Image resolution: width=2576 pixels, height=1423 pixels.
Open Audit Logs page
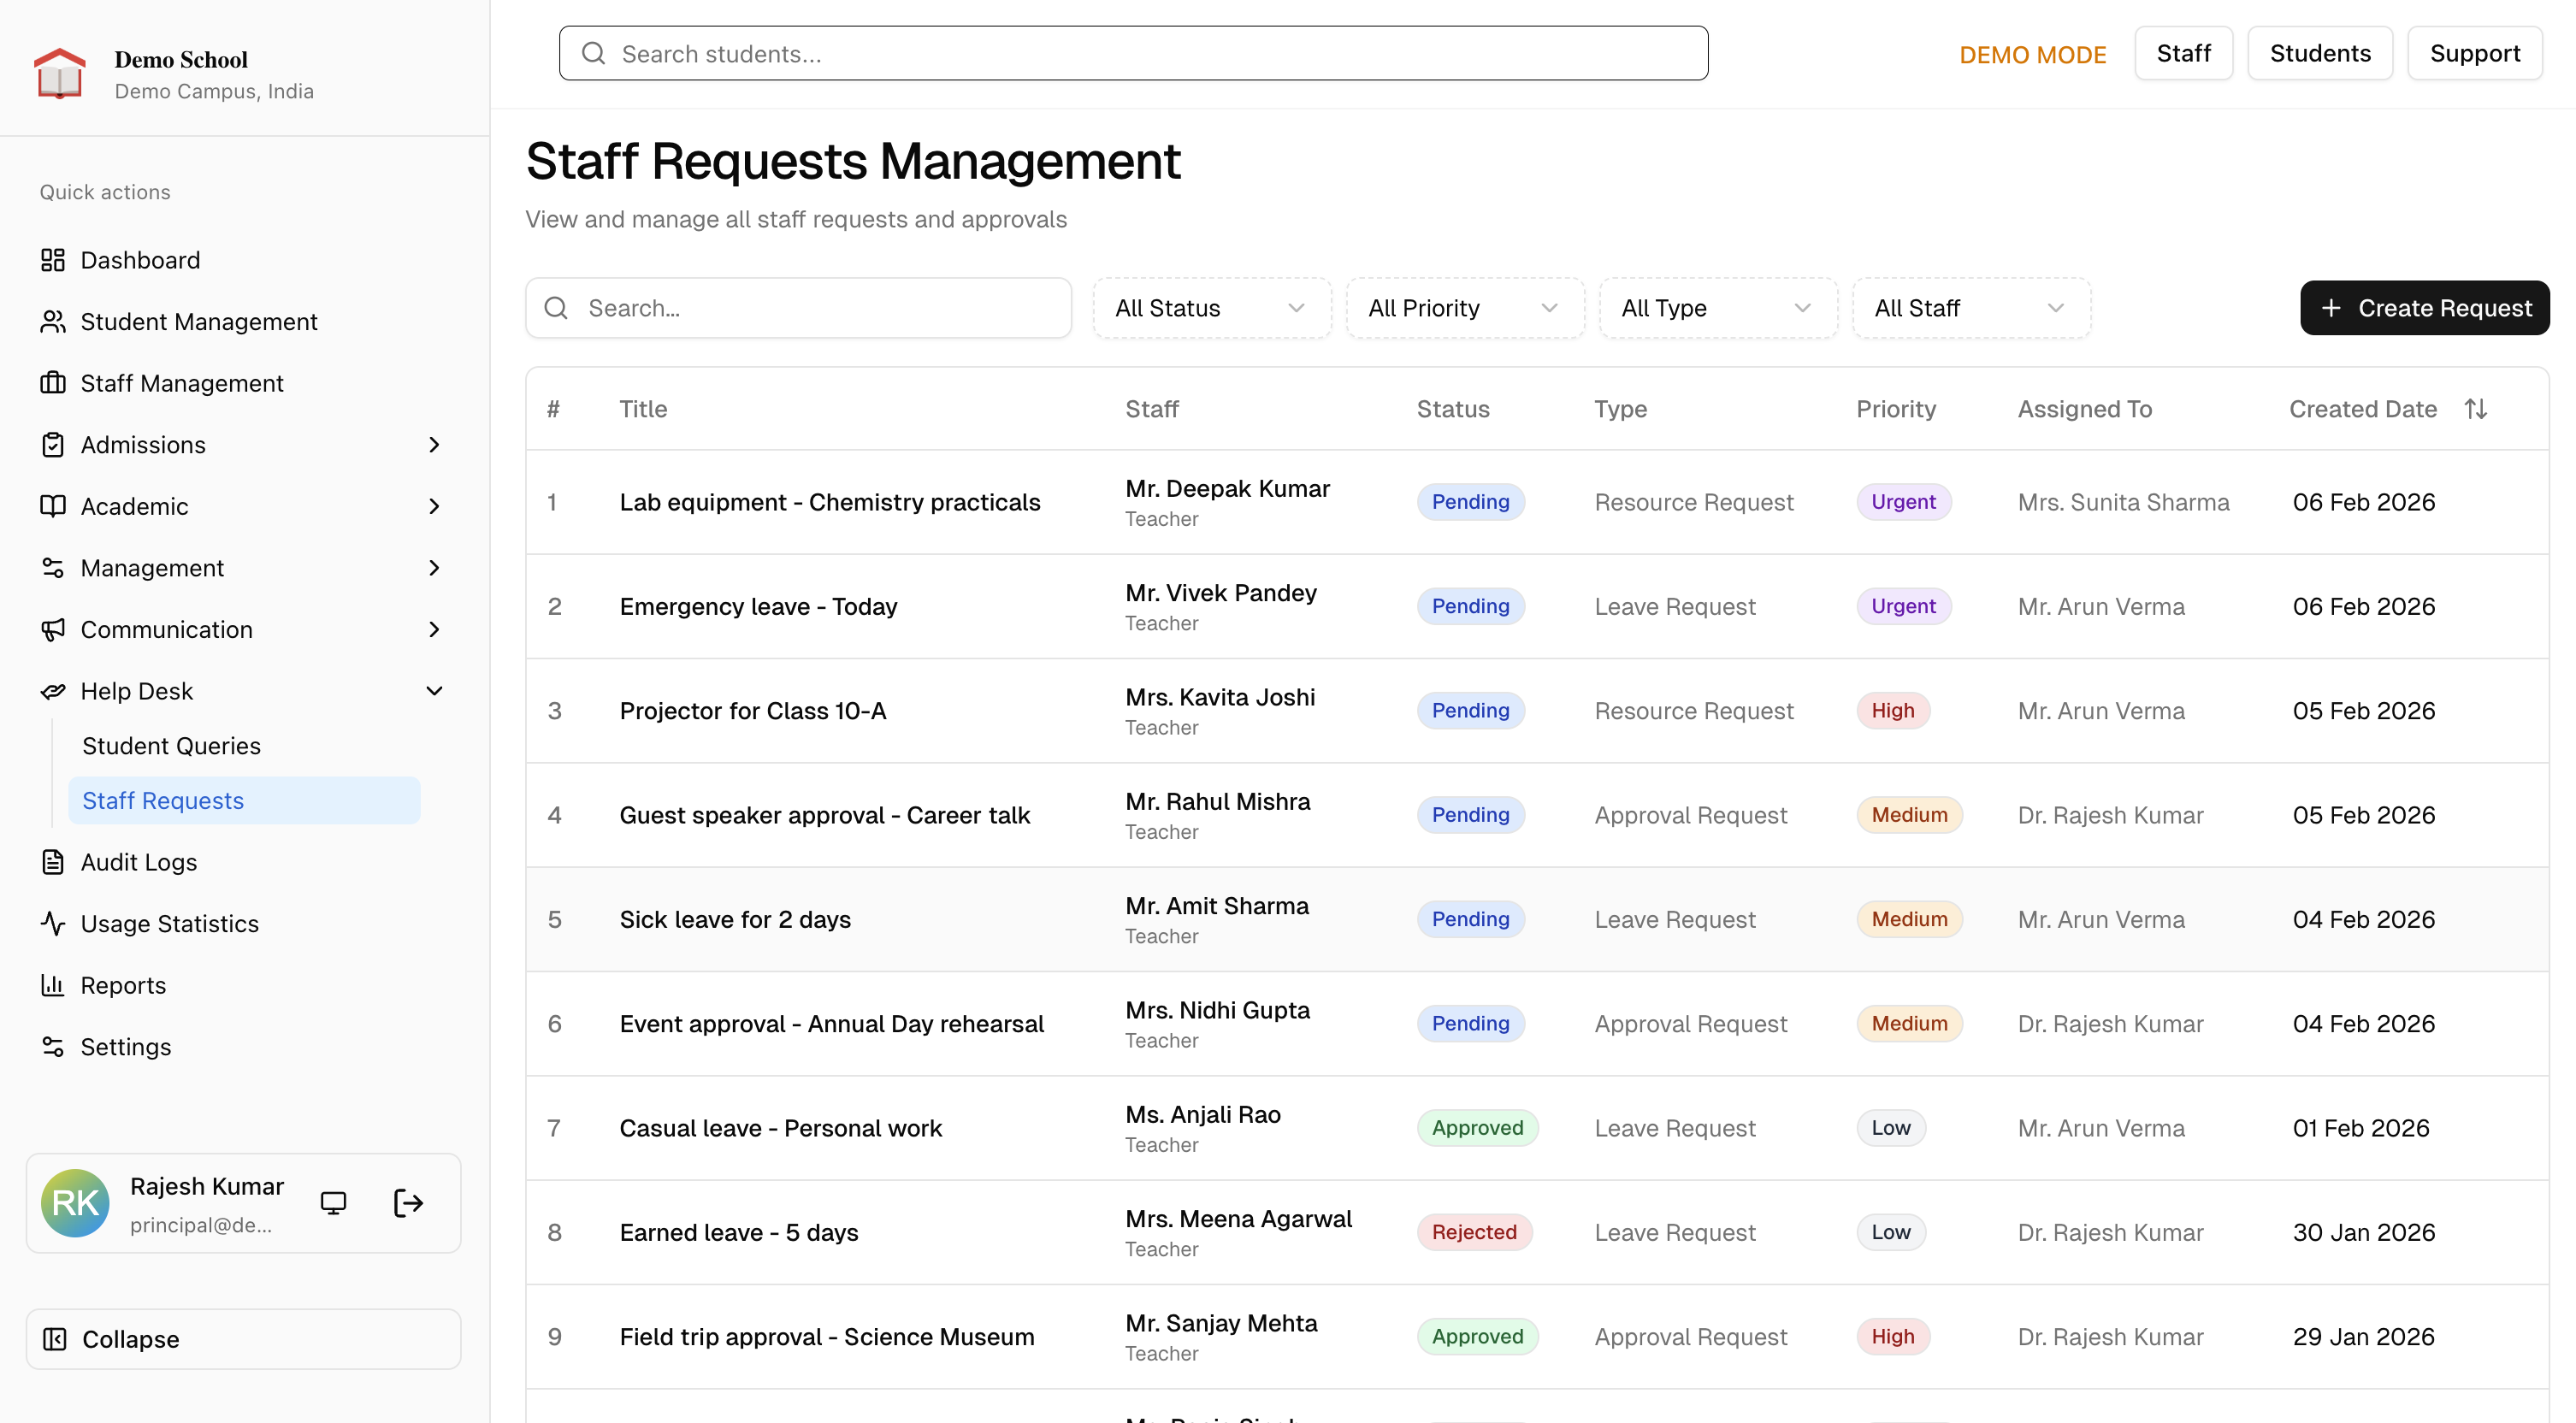click(x=138, y=862)
